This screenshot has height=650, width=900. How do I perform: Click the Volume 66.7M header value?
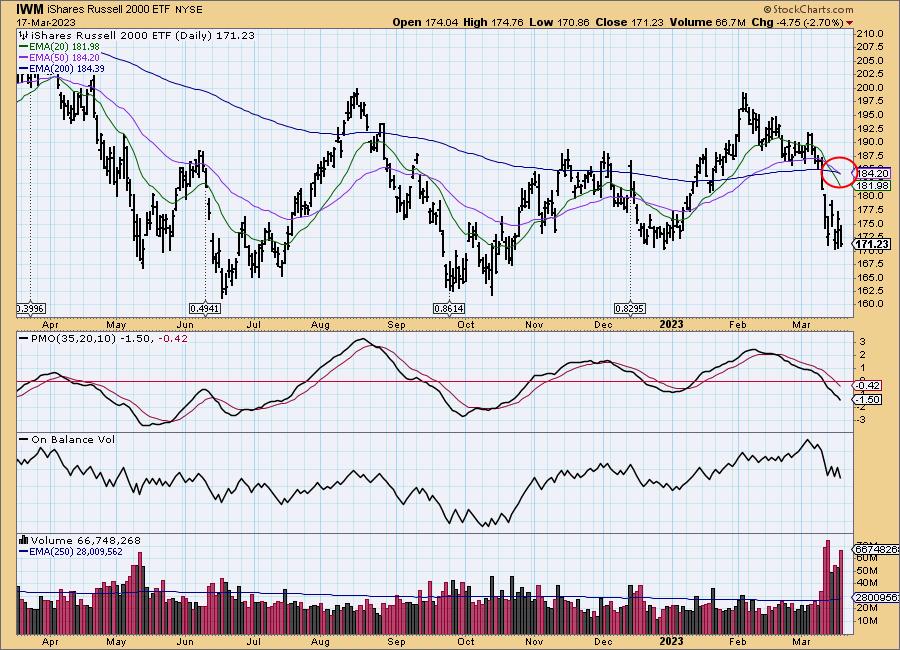[x=707, y=22]
